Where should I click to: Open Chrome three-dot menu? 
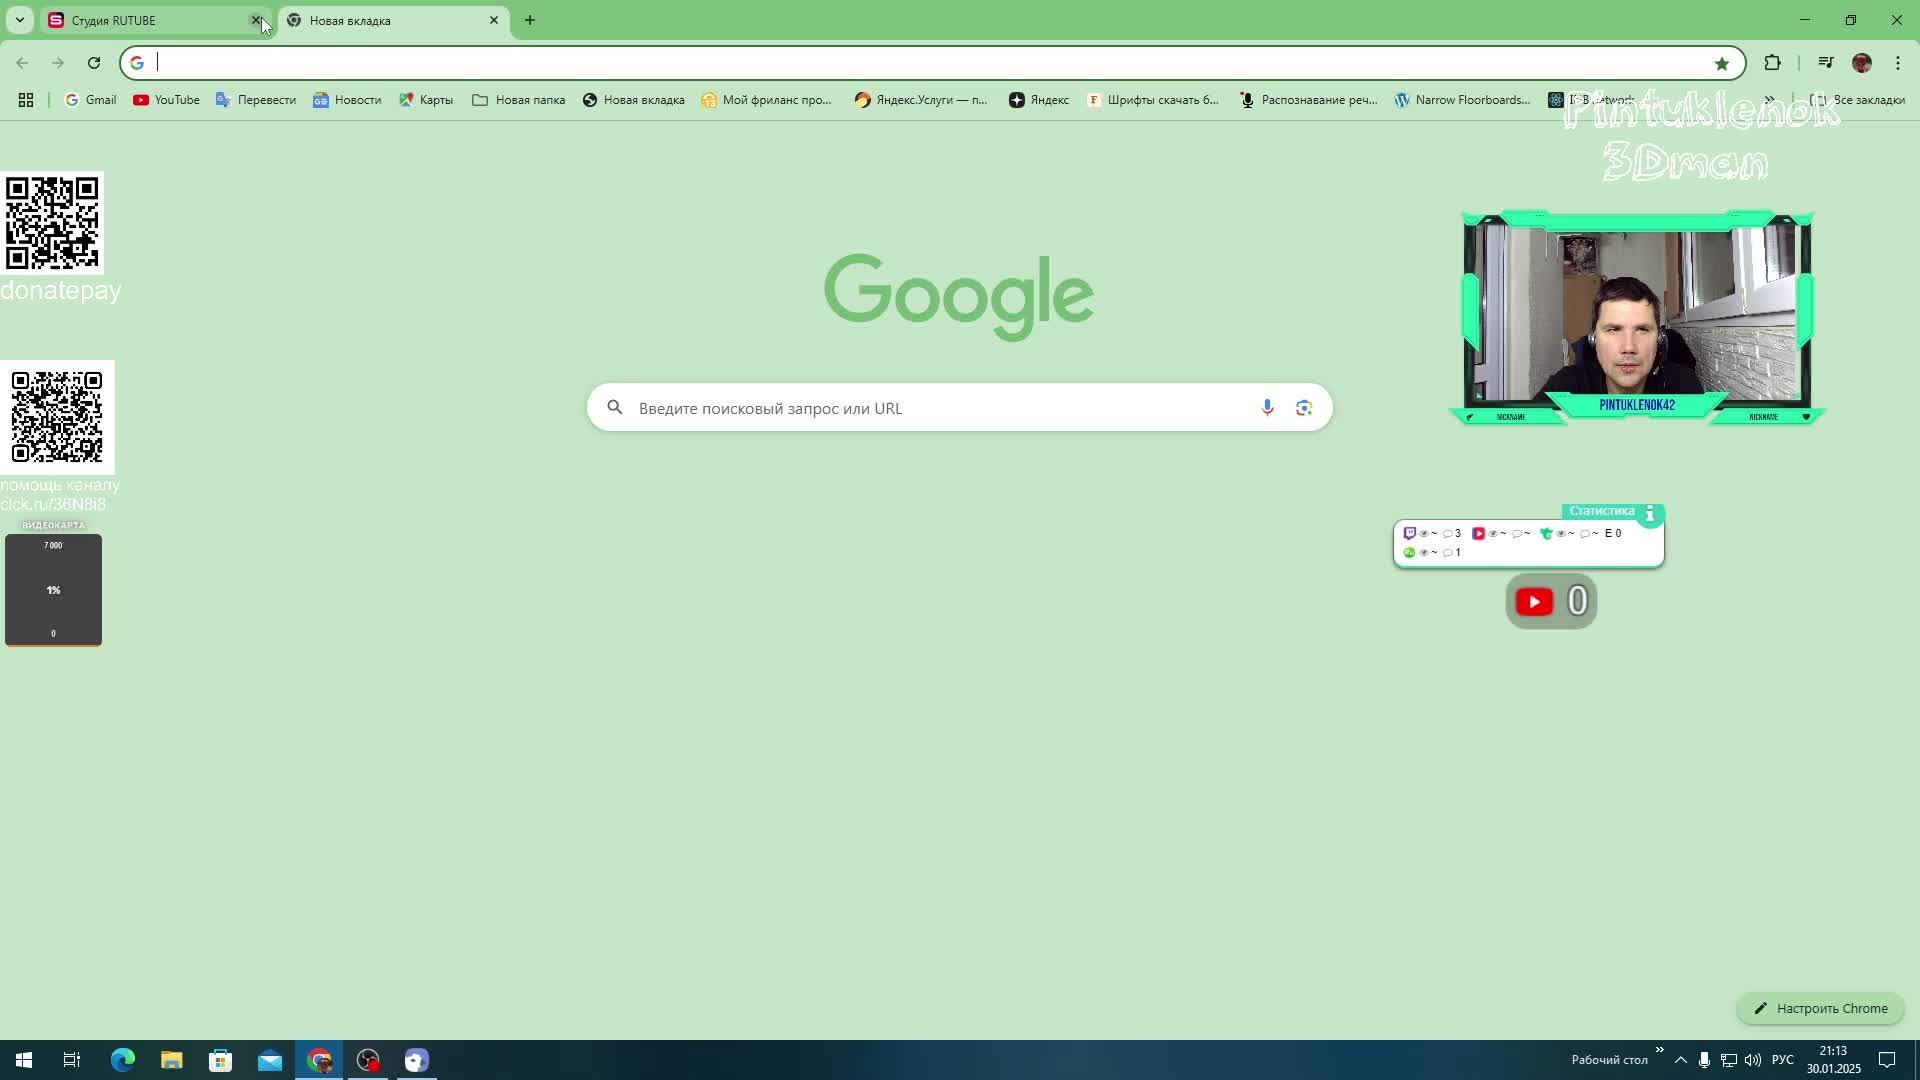(1897, 63)
